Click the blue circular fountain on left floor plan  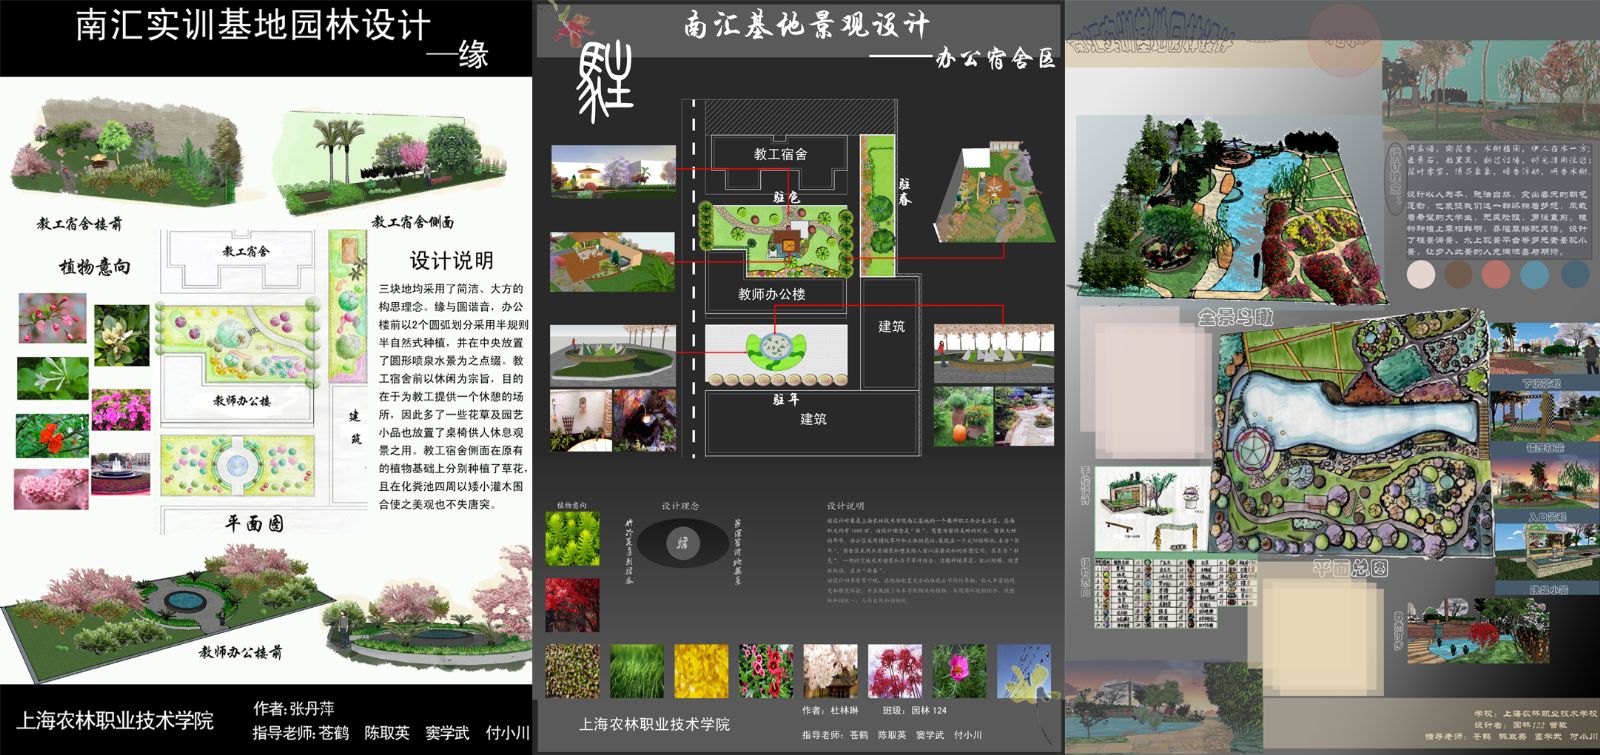(x=237, y=465)
